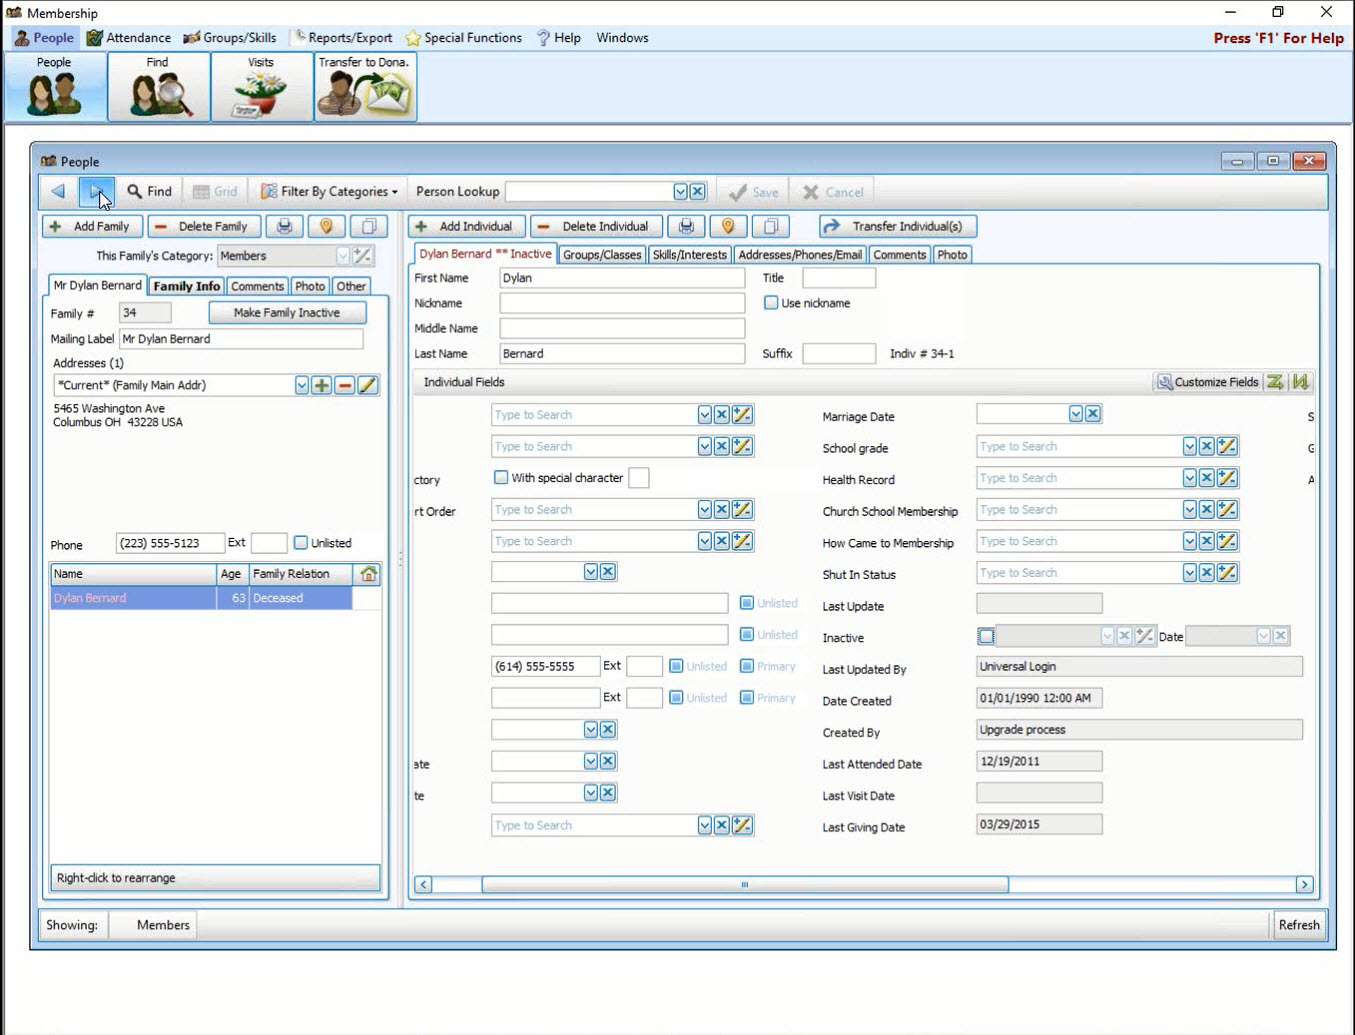Click the remove address minus icon
Viewport: 1355px width, 1035px height.
click(x=345, y=385)
